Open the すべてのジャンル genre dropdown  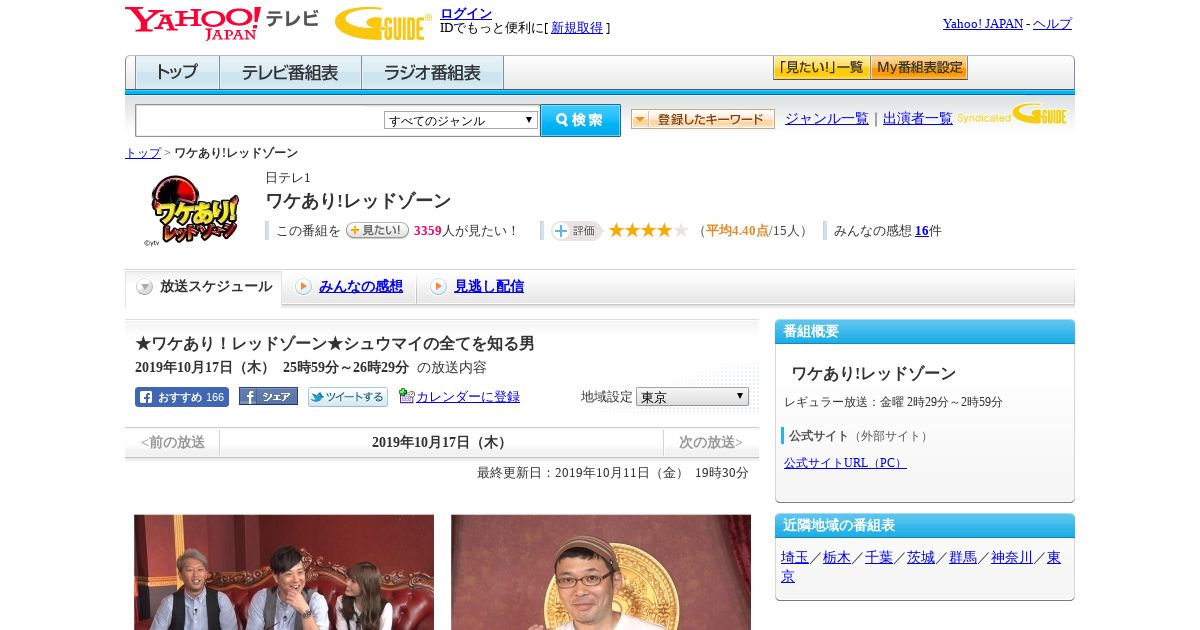click(461, 120)
